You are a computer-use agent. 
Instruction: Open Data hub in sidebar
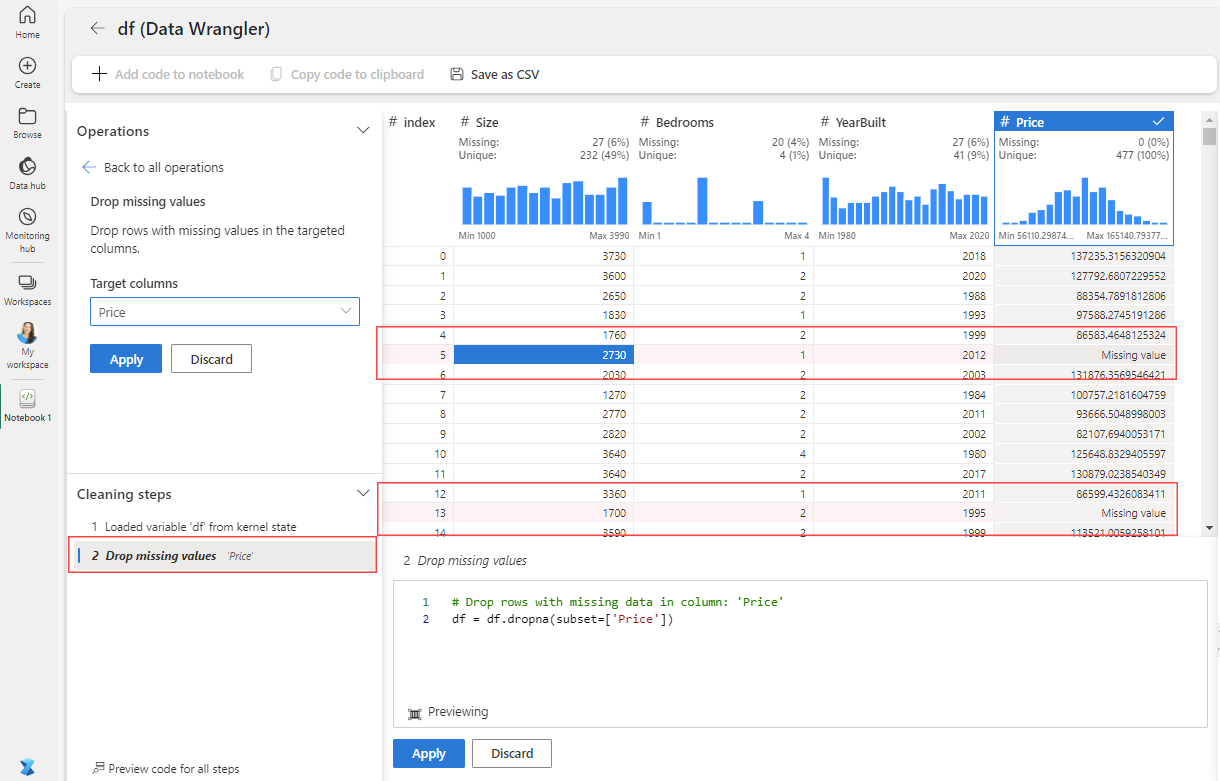(27, 173)
